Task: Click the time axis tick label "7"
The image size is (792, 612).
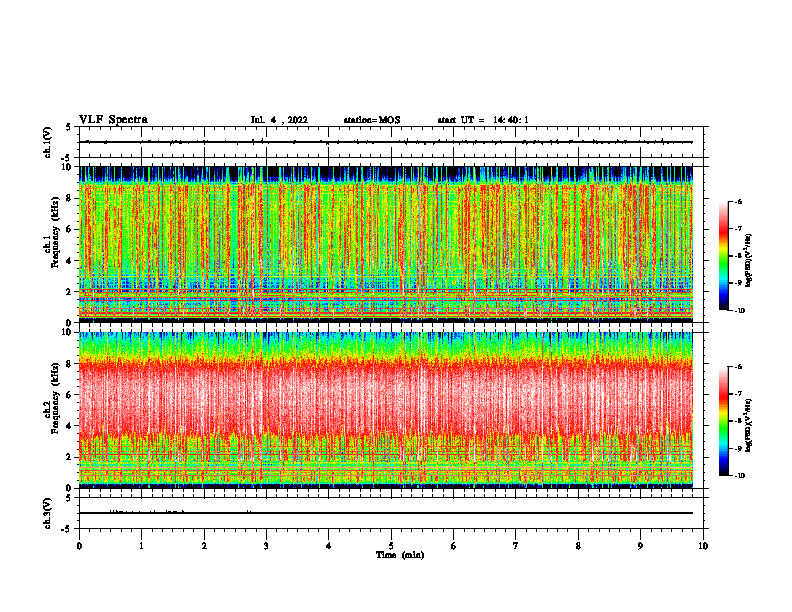Action: point(516,546)
